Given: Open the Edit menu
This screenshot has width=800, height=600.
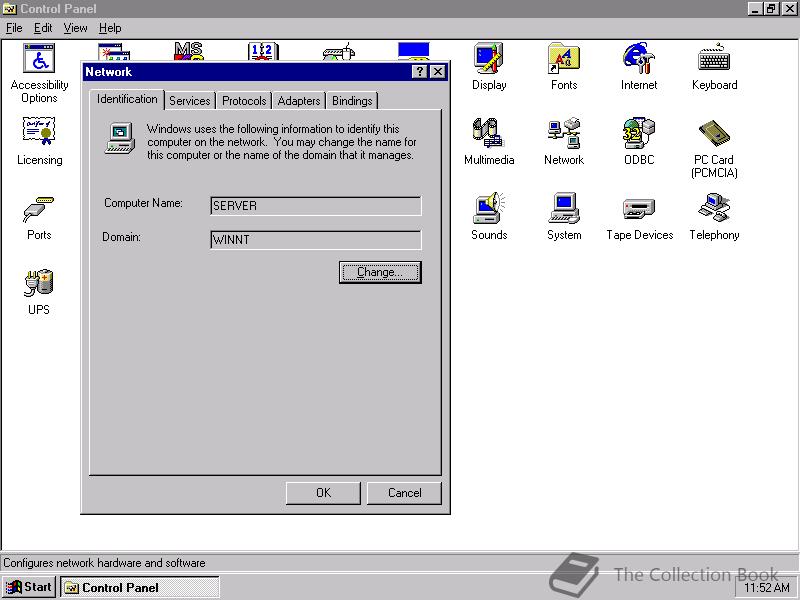Looking at the screenshot, I should tap(43, 28).
